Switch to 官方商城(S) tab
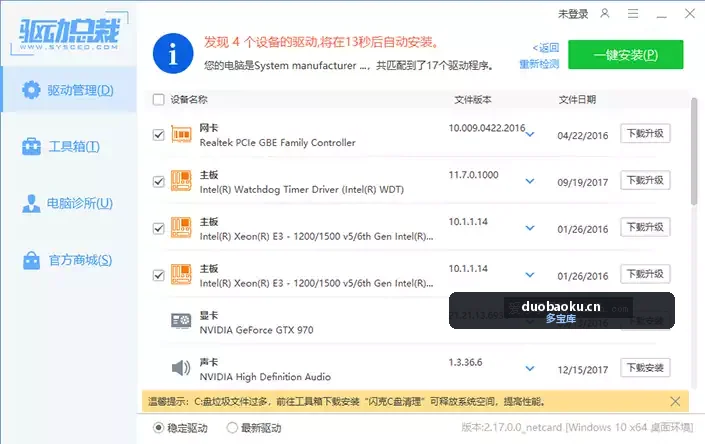This screenshot has width=705, height=444. point(69,260)
